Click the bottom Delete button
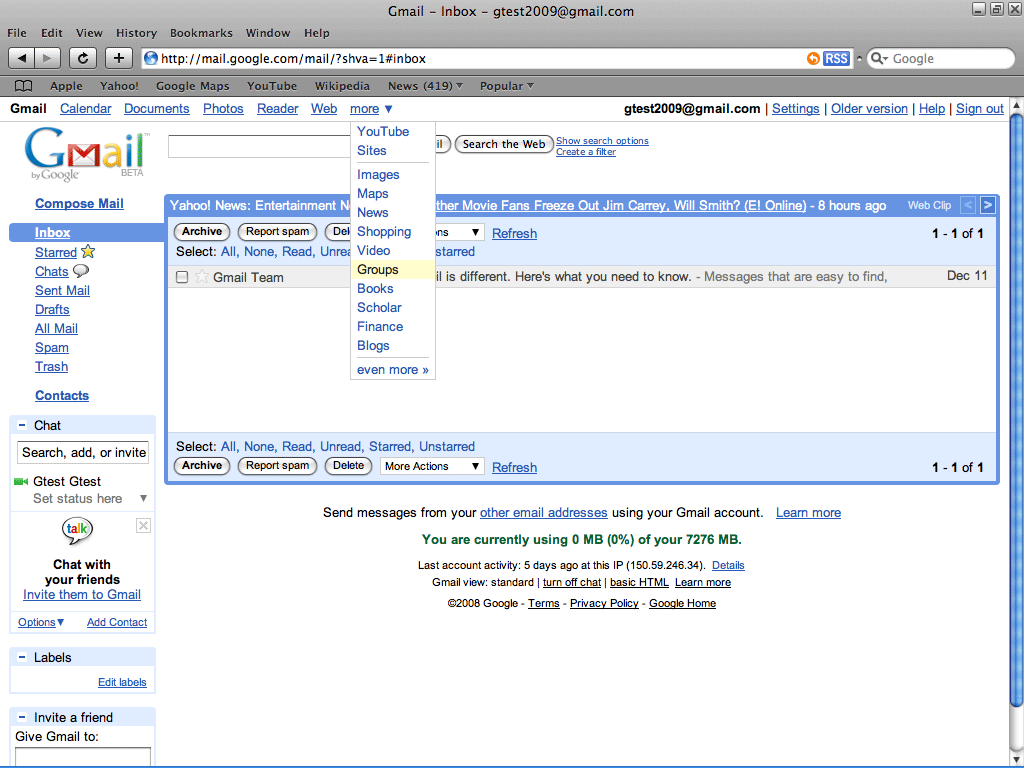Image resolution: width=1024 pixels, height=768 pixels. pos(348,466)
